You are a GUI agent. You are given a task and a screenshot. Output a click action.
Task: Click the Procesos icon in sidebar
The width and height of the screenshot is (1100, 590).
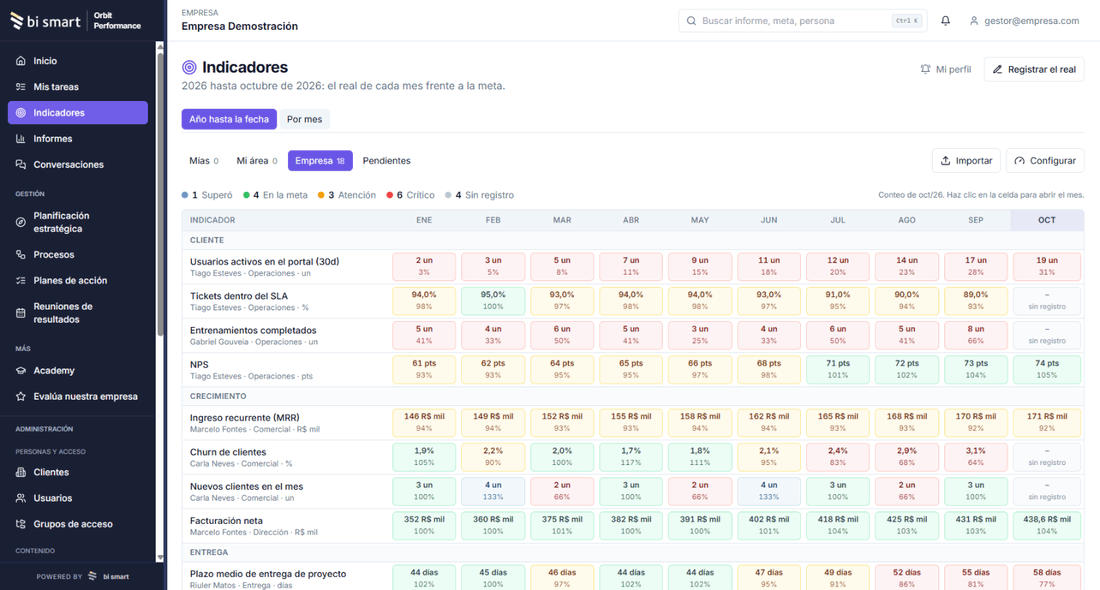(21, 255)
